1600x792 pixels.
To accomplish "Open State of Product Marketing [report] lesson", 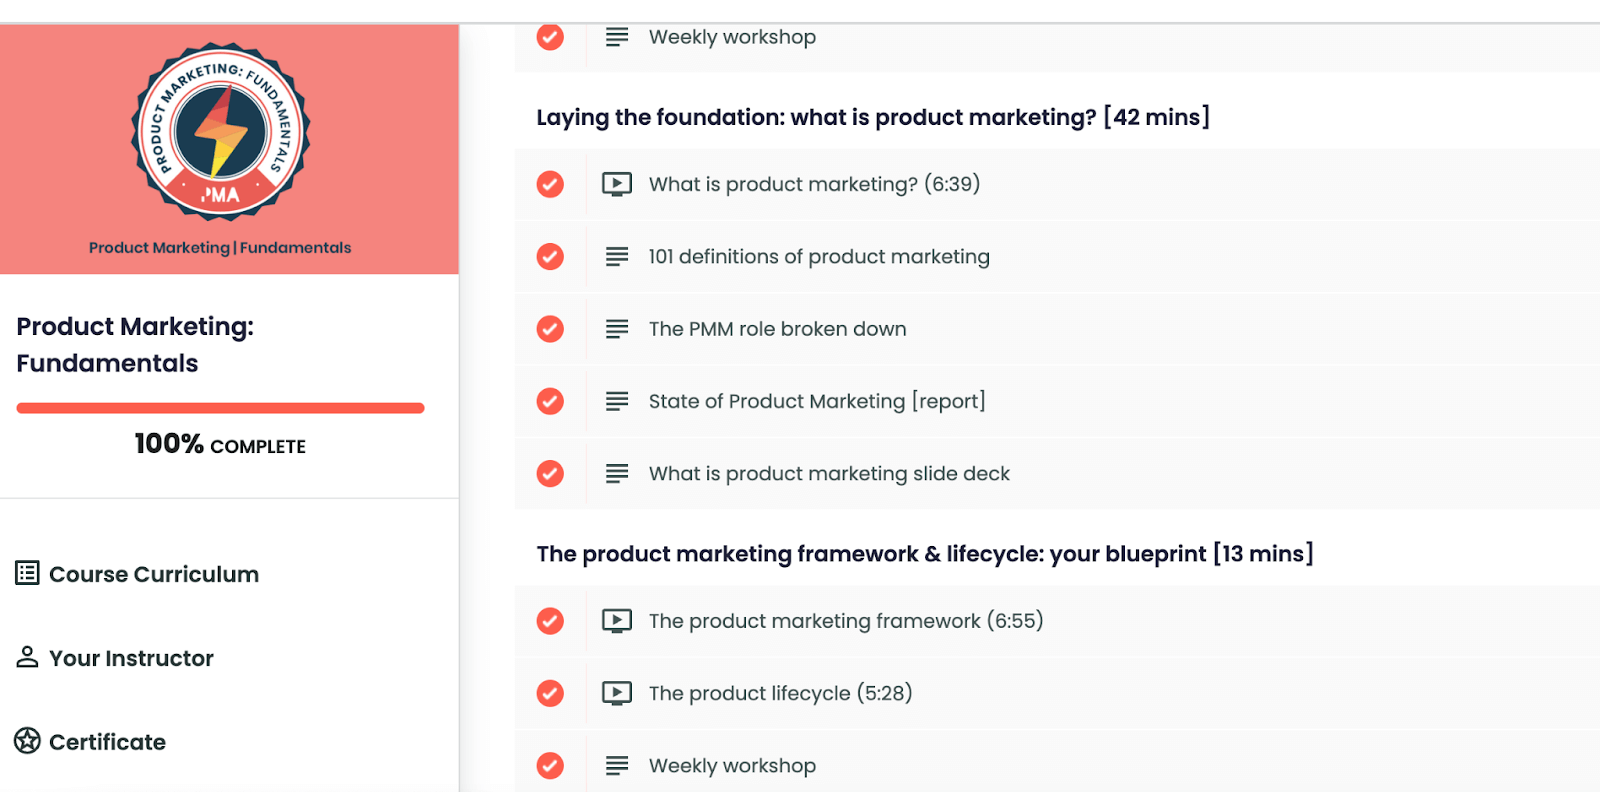I will (x=817, y=401).
